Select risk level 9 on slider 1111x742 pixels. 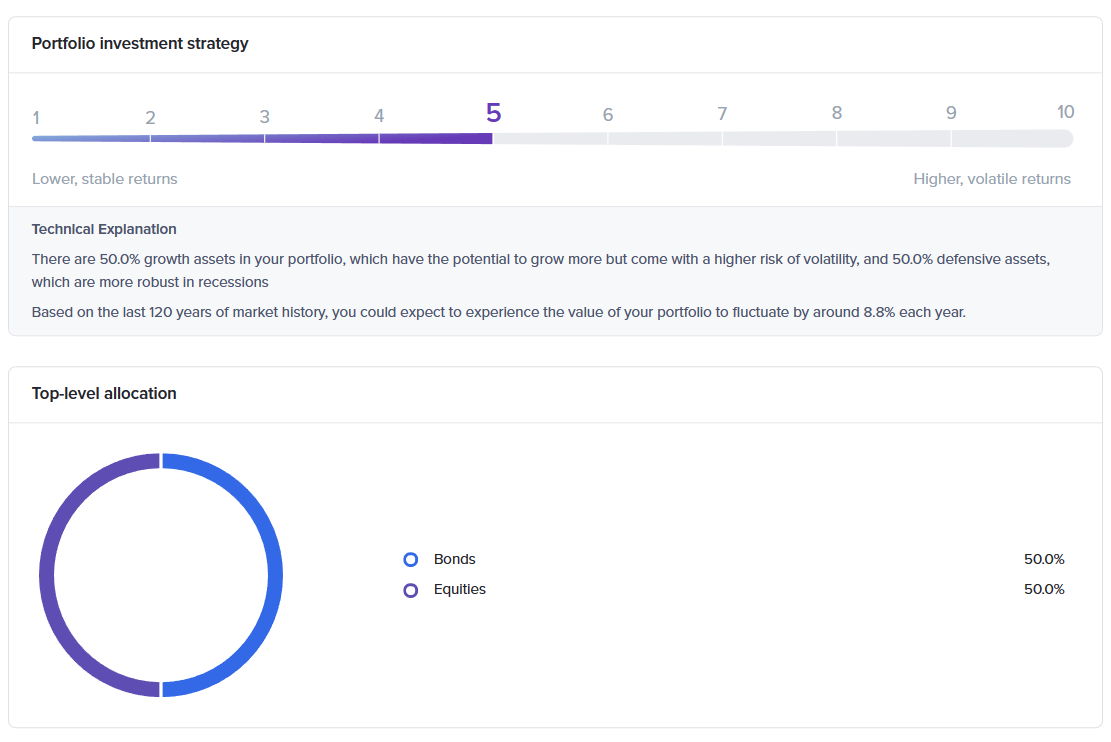(x=951, y=113)
